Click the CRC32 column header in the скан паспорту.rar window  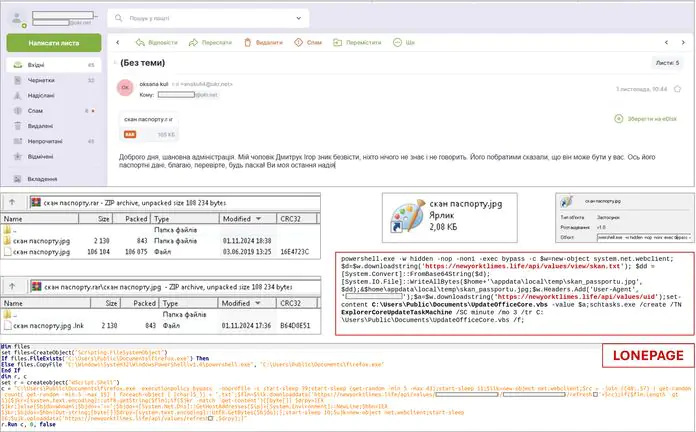tap(297, 218)
